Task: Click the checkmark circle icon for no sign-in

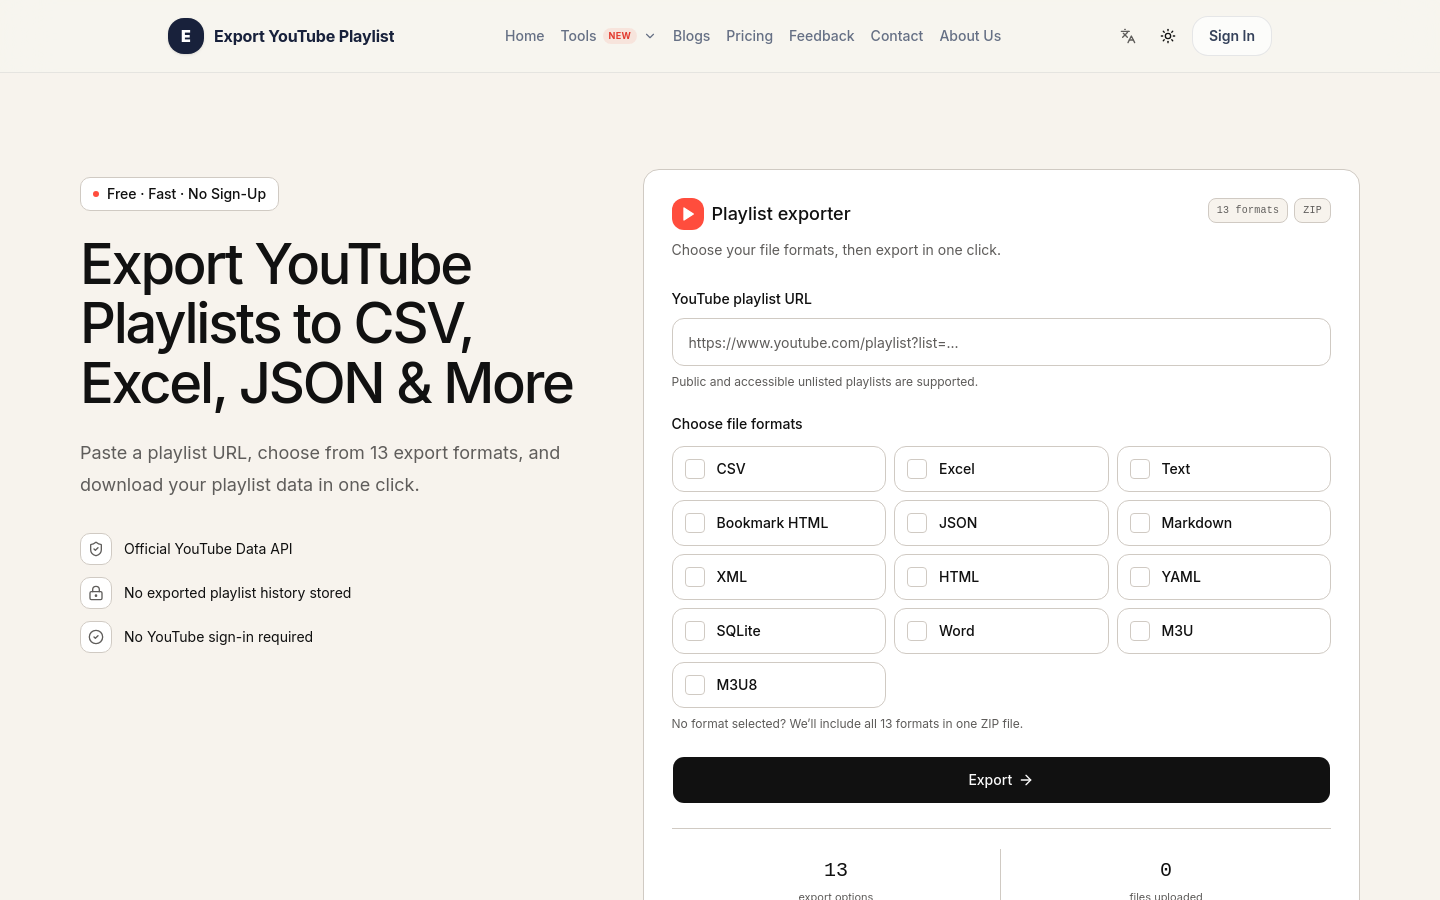Action: click(x=96, y=637)
